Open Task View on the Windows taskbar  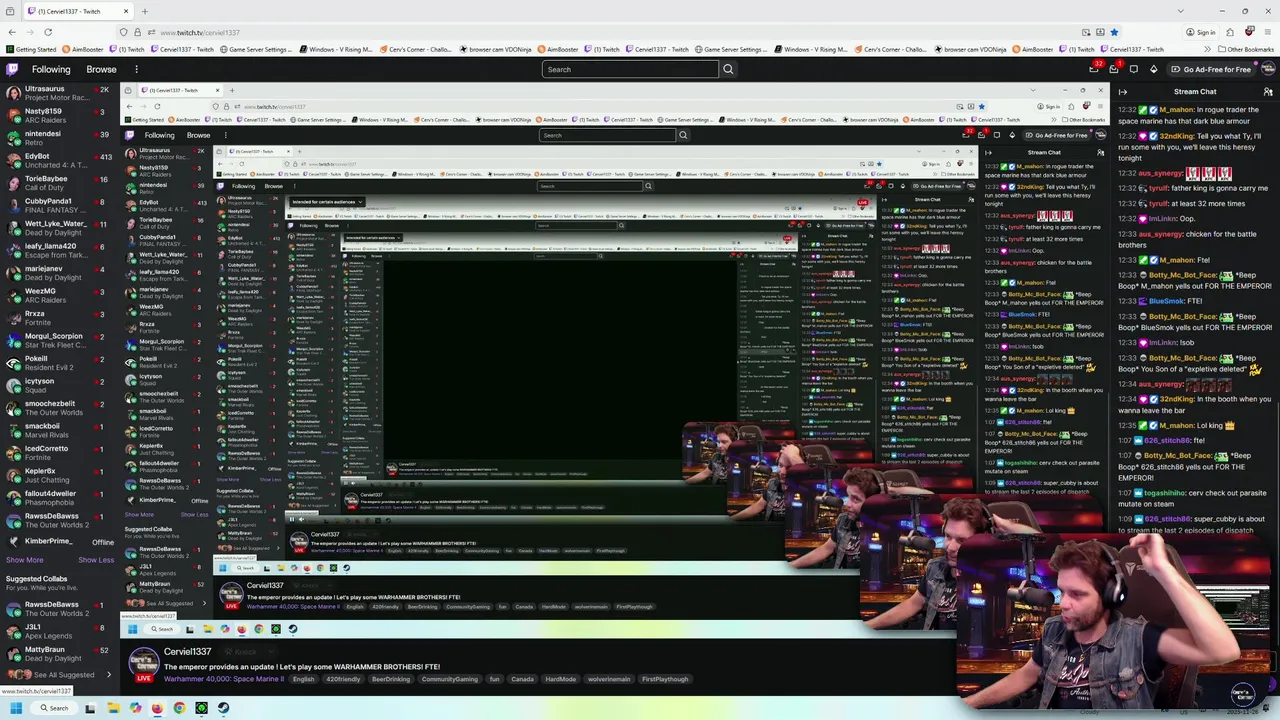coord(90,708)
